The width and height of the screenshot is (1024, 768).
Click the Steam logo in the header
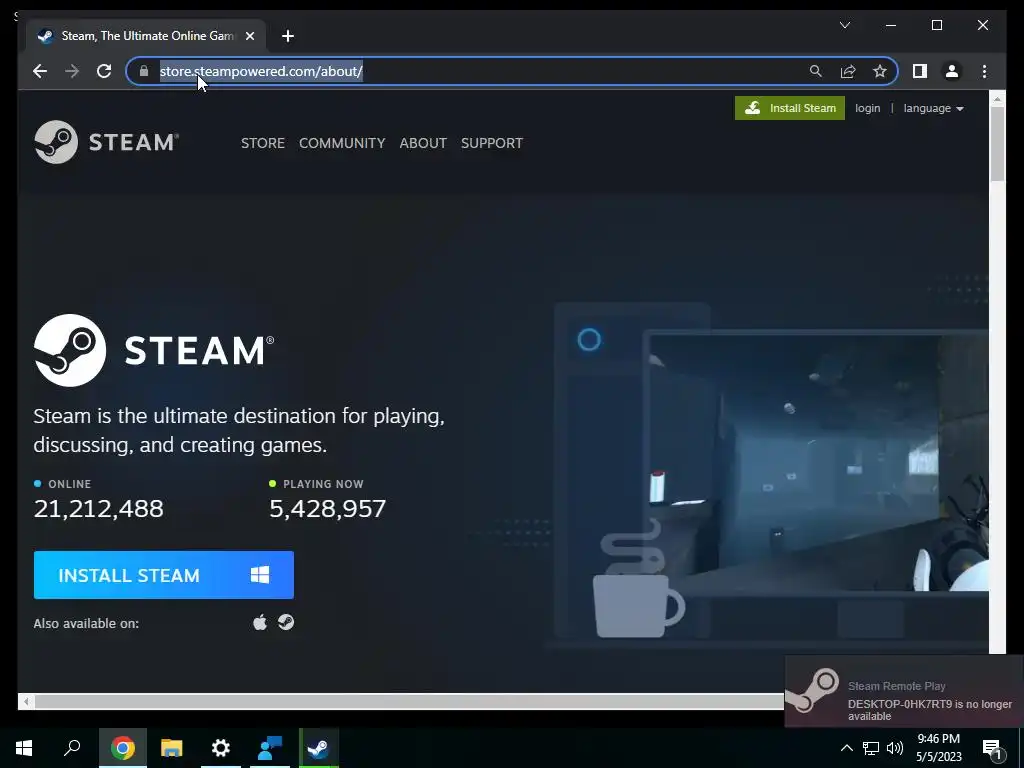click(106, 142)
